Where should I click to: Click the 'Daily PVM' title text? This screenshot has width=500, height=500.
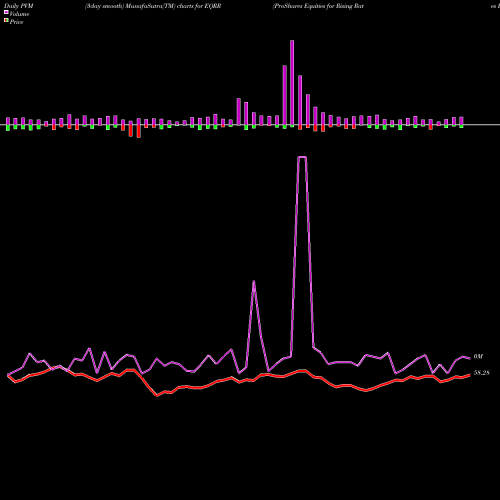coord(19,6)
